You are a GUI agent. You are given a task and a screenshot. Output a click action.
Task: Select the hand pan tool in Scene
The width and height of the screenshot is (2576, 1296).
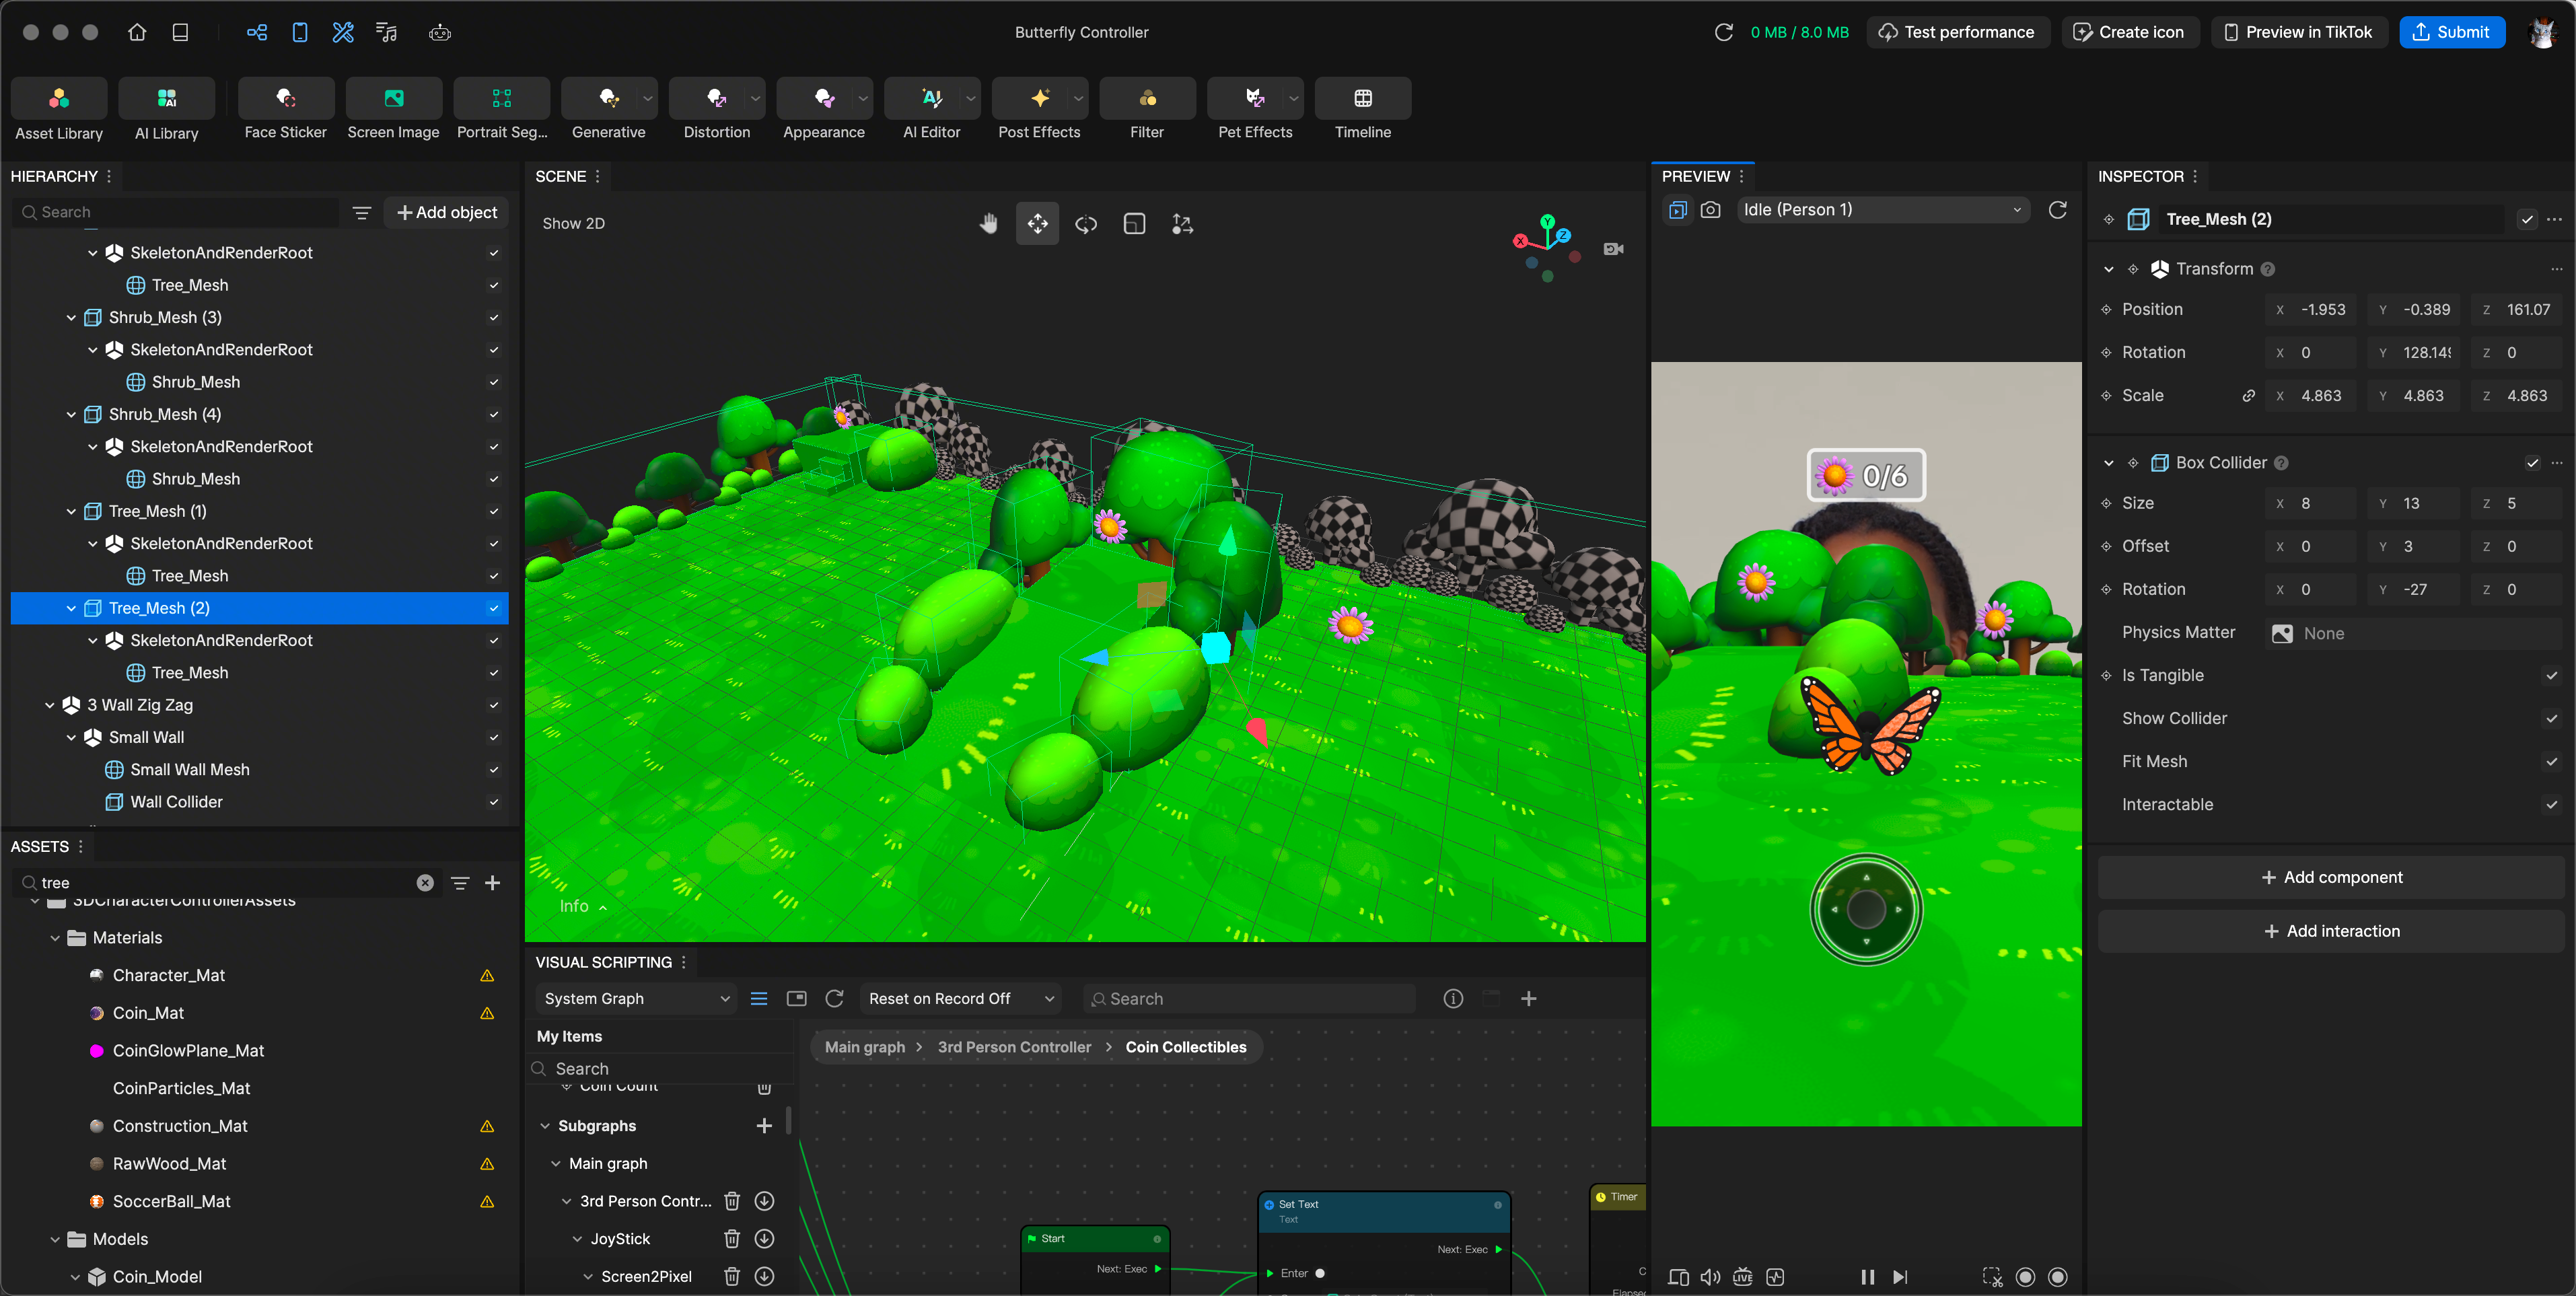coord(988,224)
